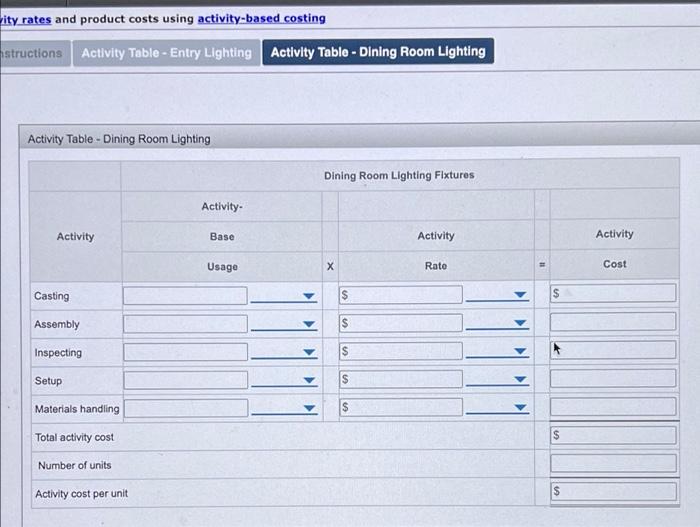The height and width of the screenshot is (527, 700).
Task: Click Setup activity-base usage input field
Action: (185, 380)
